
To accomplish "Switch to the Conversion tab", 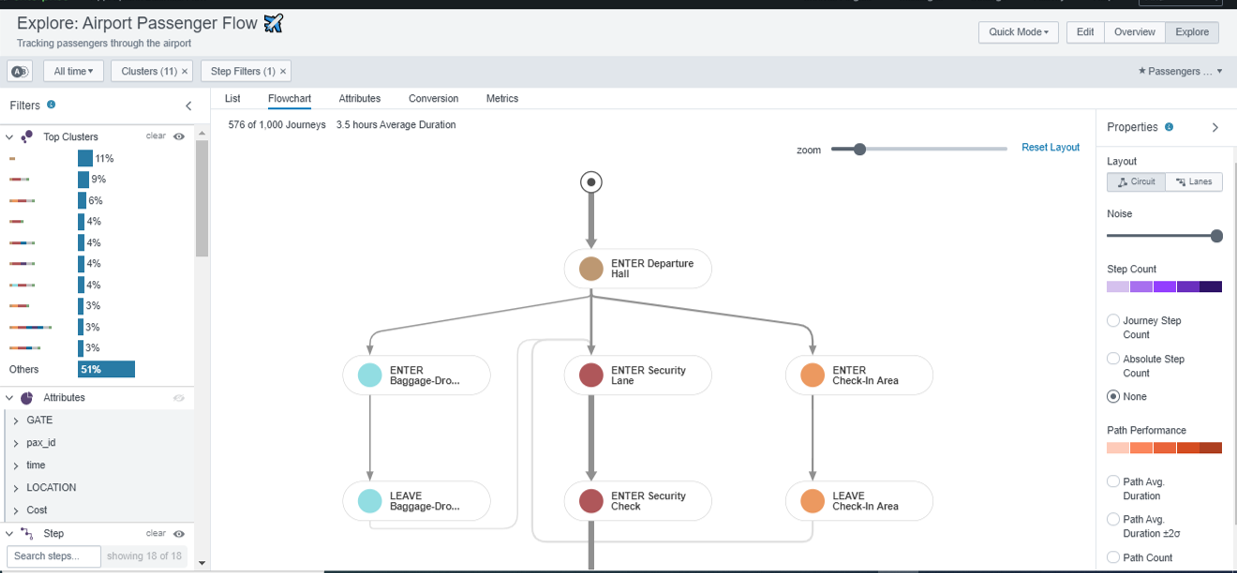I will click(x=433, y=98).
